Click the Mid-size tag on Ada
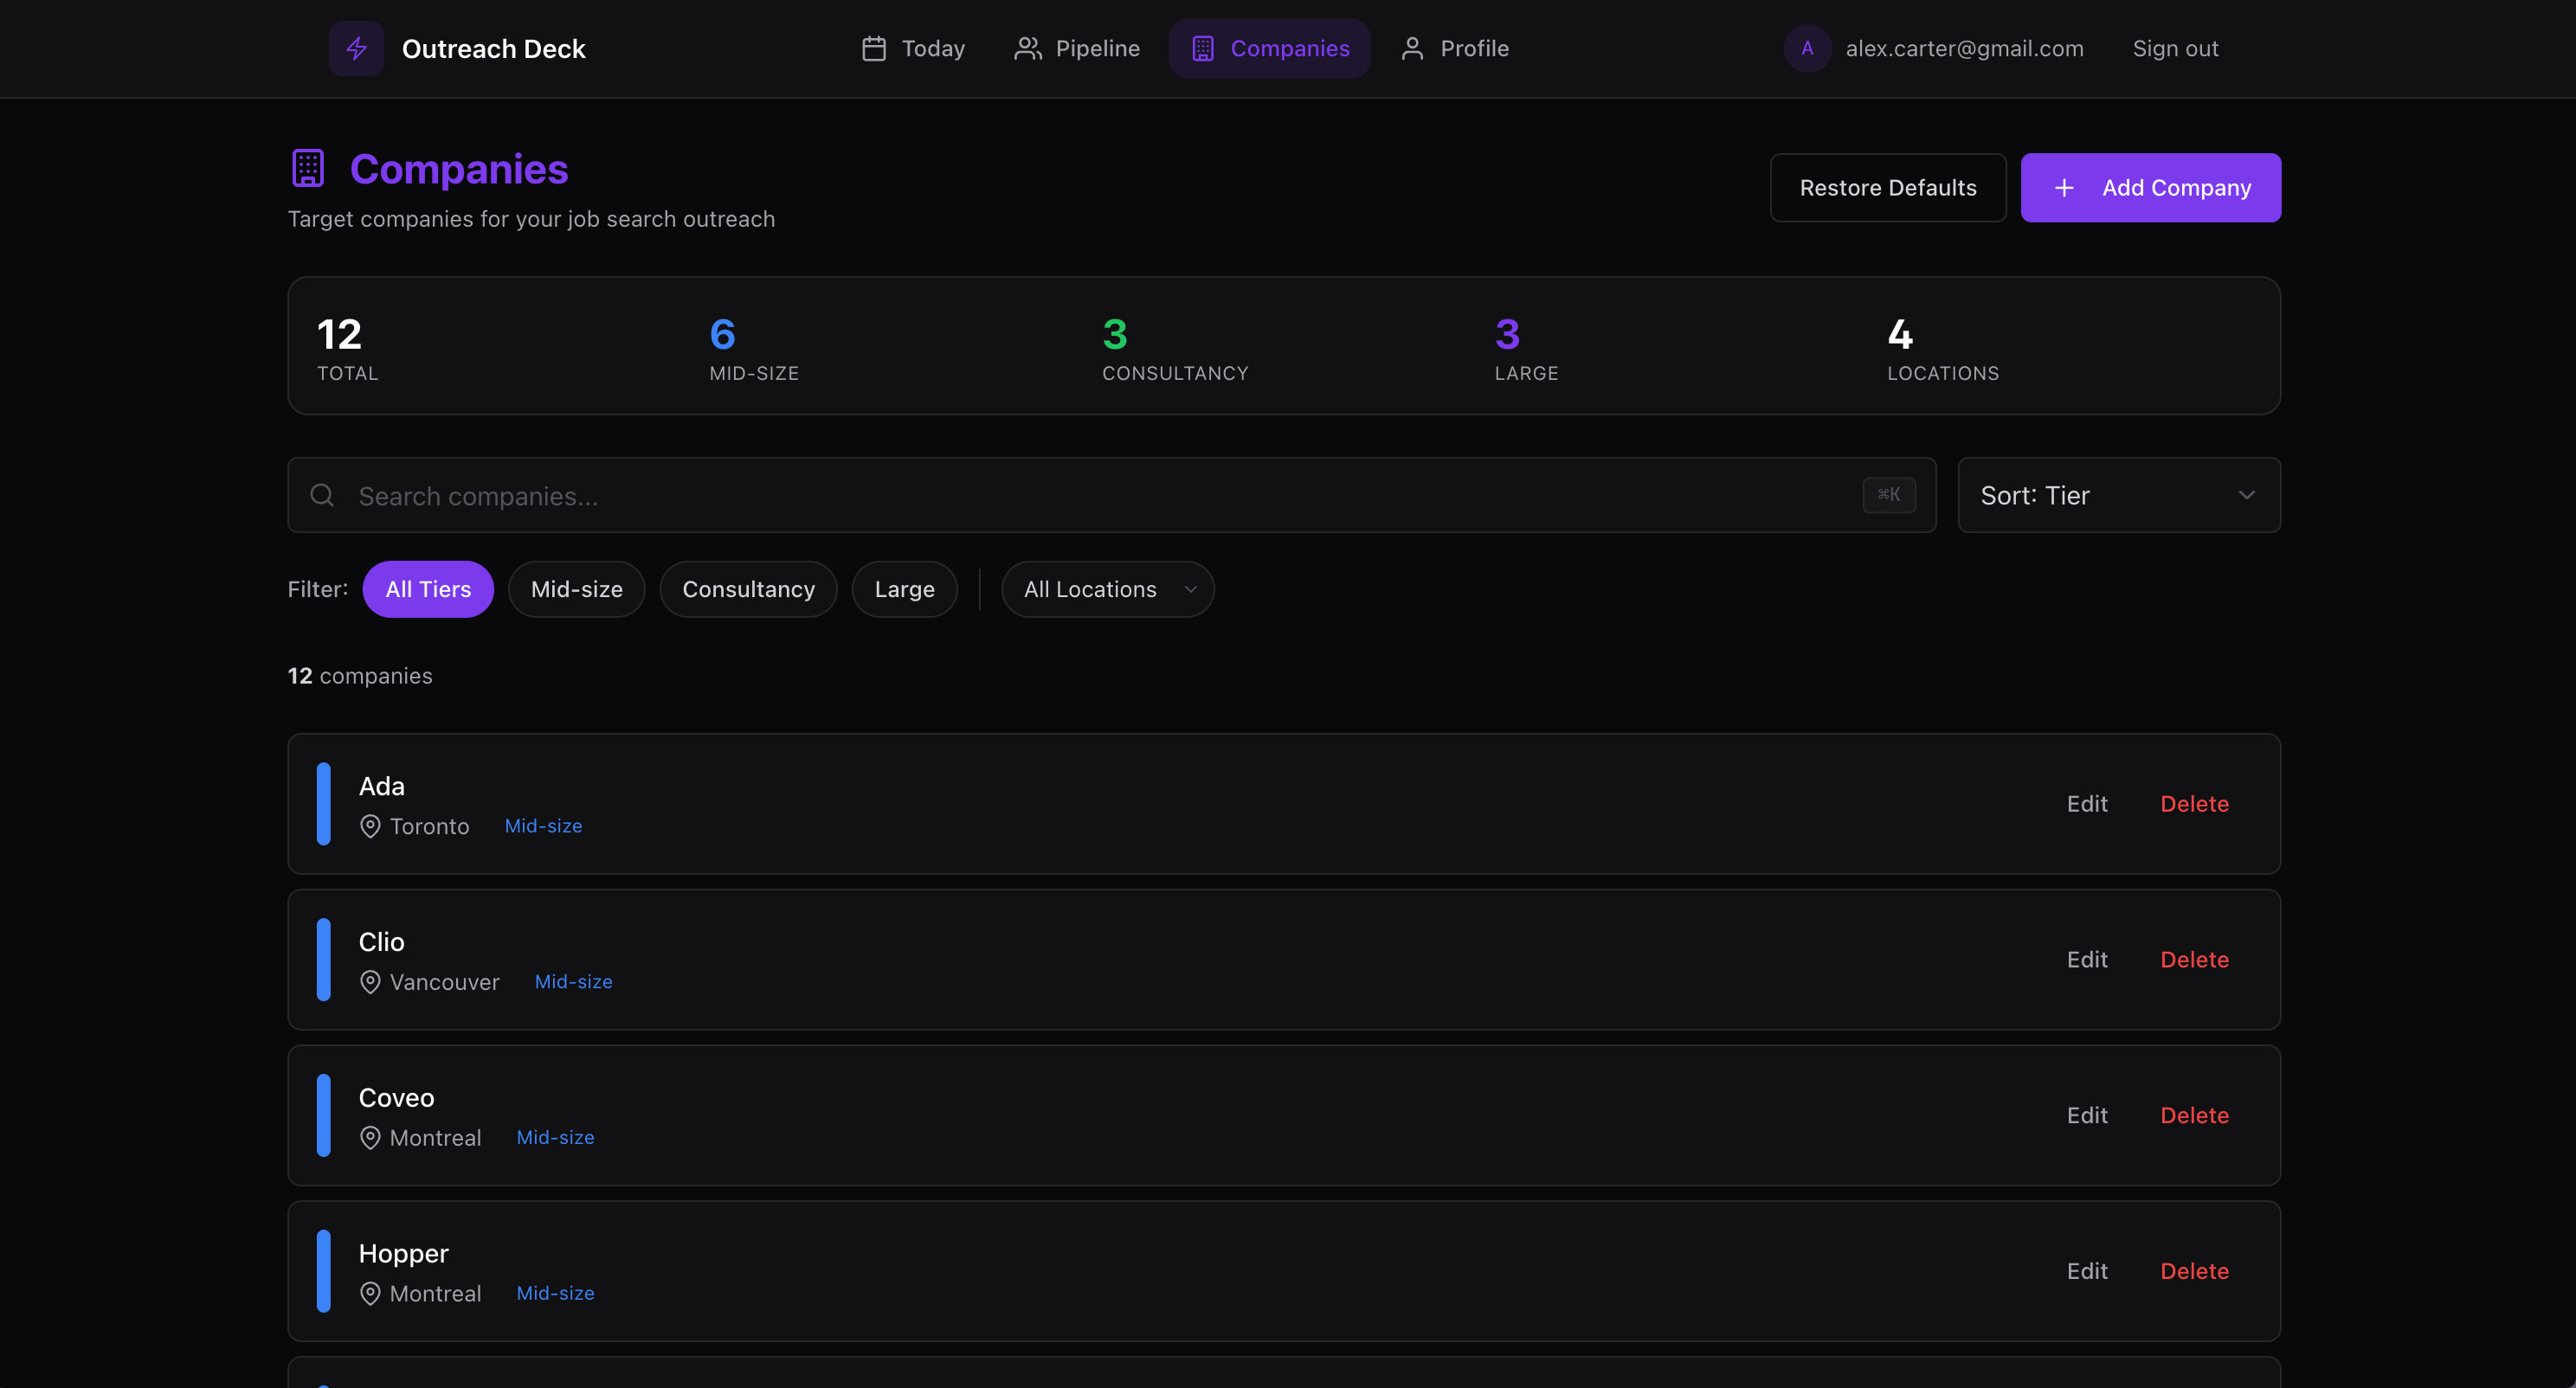The width and height of the screenshot is (2576, 1388). tap(543, 826)
